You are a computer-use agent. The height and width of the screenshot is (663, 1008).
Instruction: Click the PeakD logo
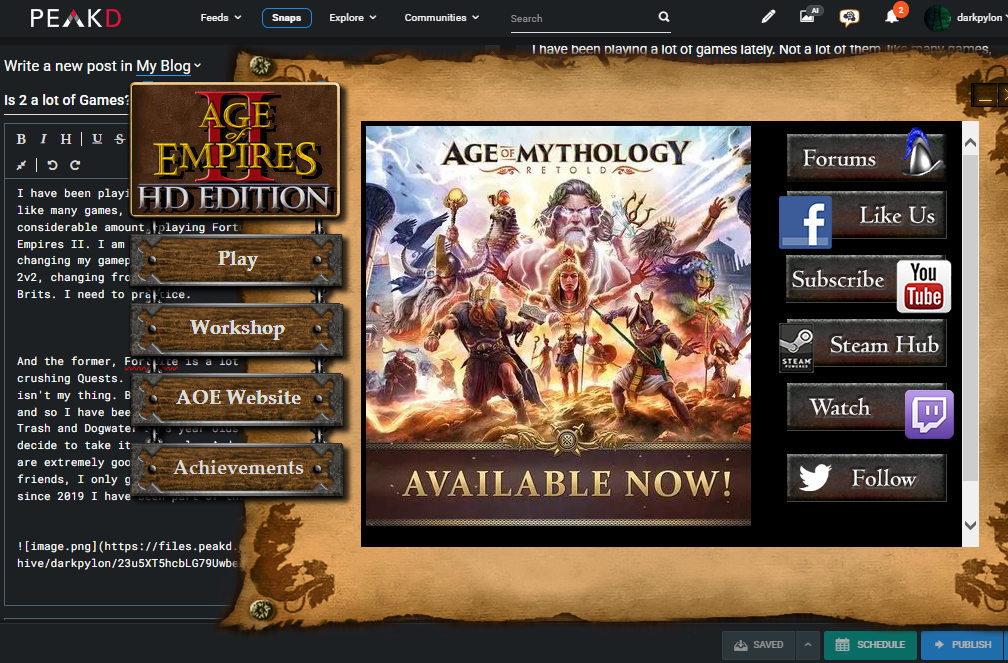point(75,18)
